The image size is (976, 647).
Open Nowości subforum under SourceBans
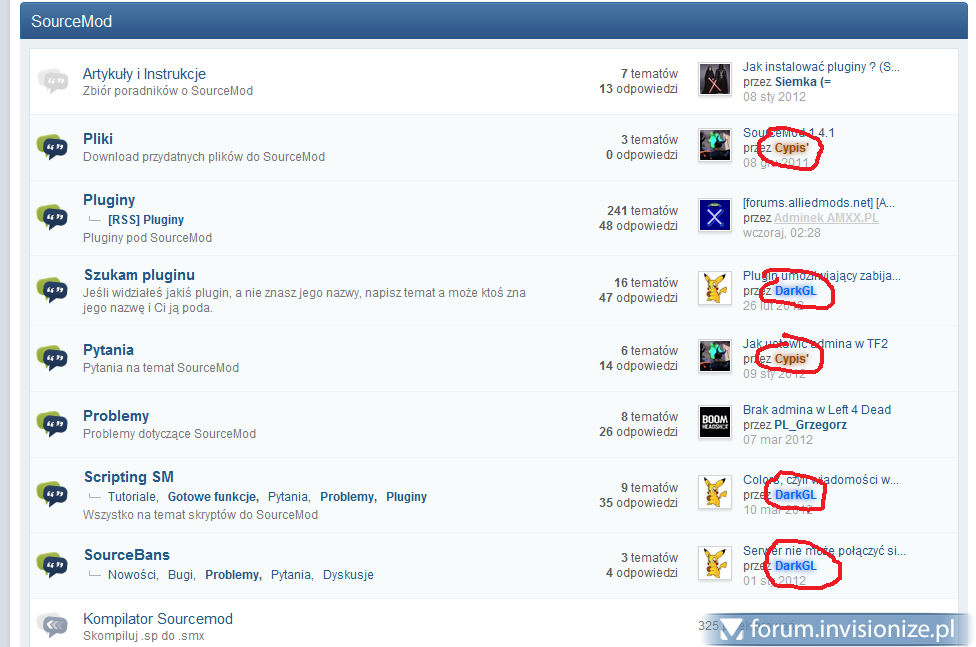(x=131, y=575)
